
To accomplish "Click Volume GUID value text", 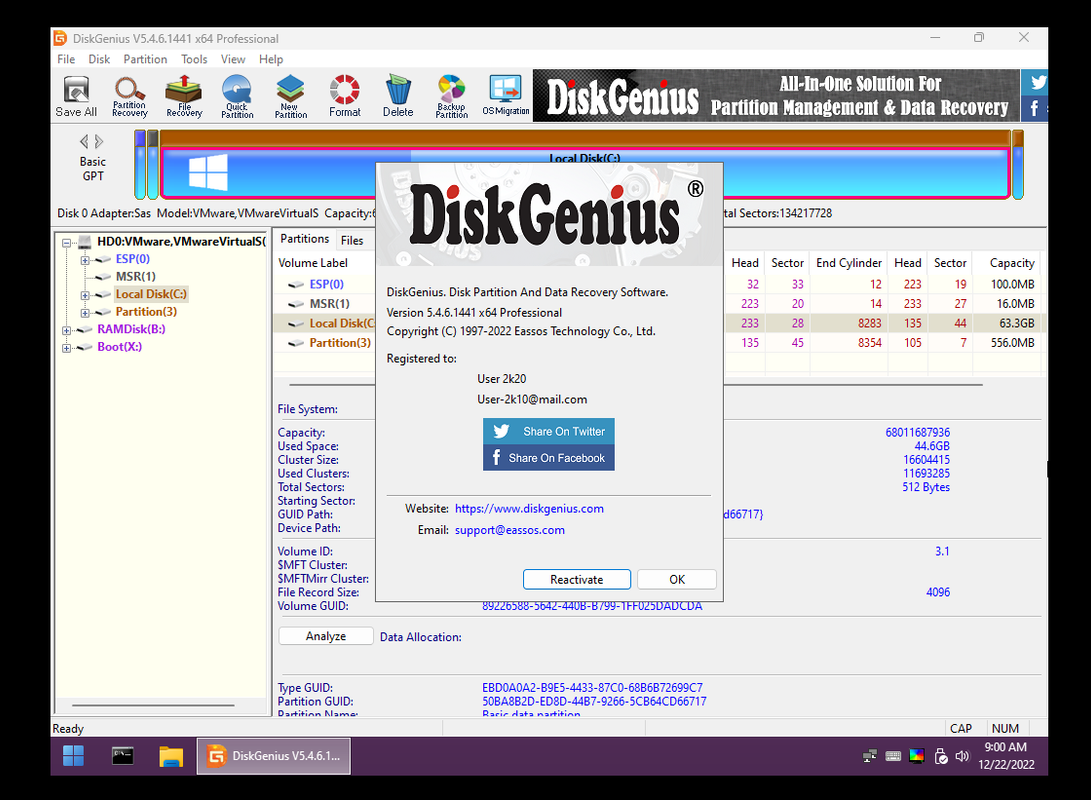I will (592, 607).
